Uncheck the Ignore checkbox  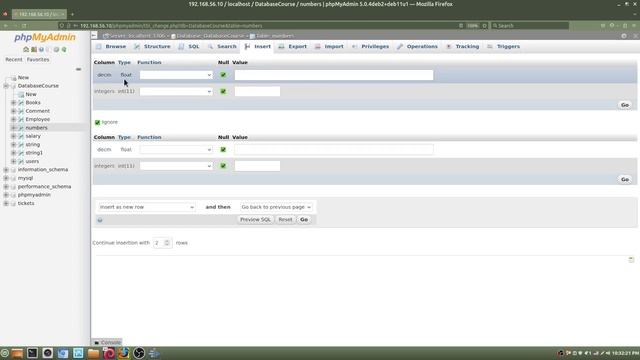[97, 122]
